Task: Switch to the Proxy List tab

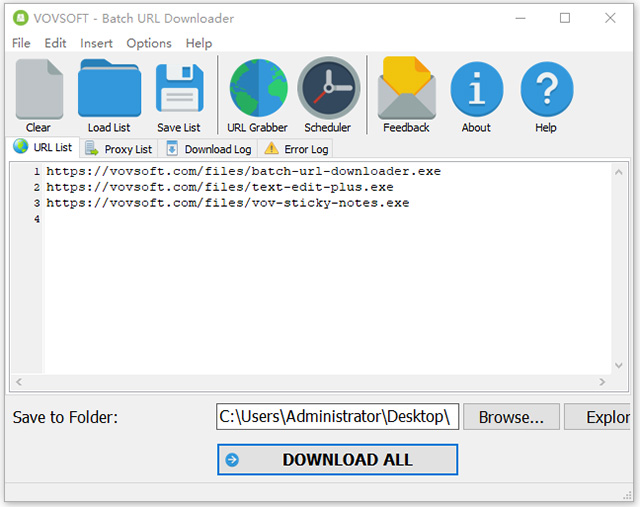Action: click(119, 149)
